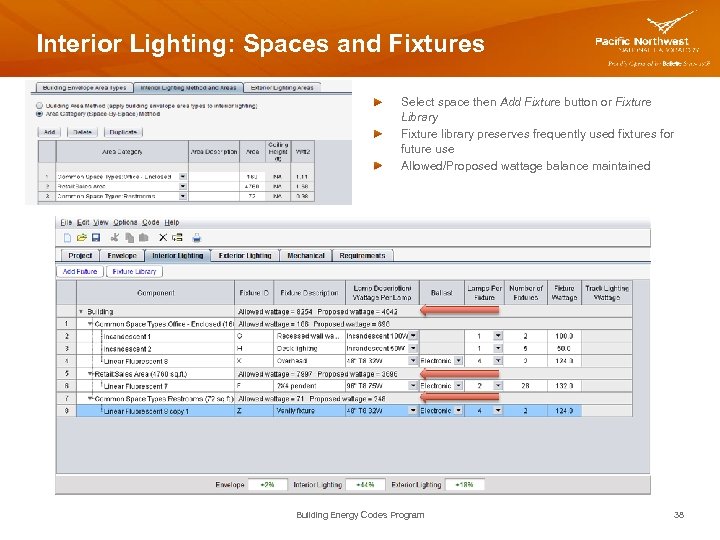Image resolution: width=720 pixels, height=540 pixels.
Task: Click the Fixture Library button
Action: [134, 271]
